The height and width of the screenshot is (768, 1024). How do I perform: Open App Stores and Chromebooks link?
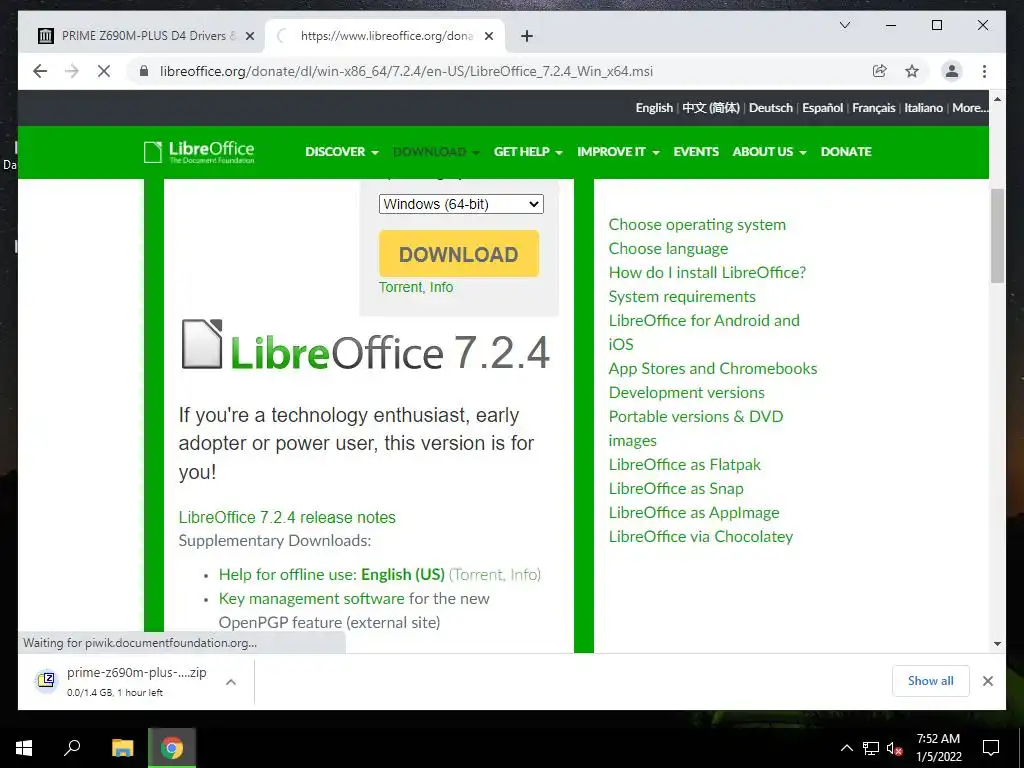(x=712, y=368)
